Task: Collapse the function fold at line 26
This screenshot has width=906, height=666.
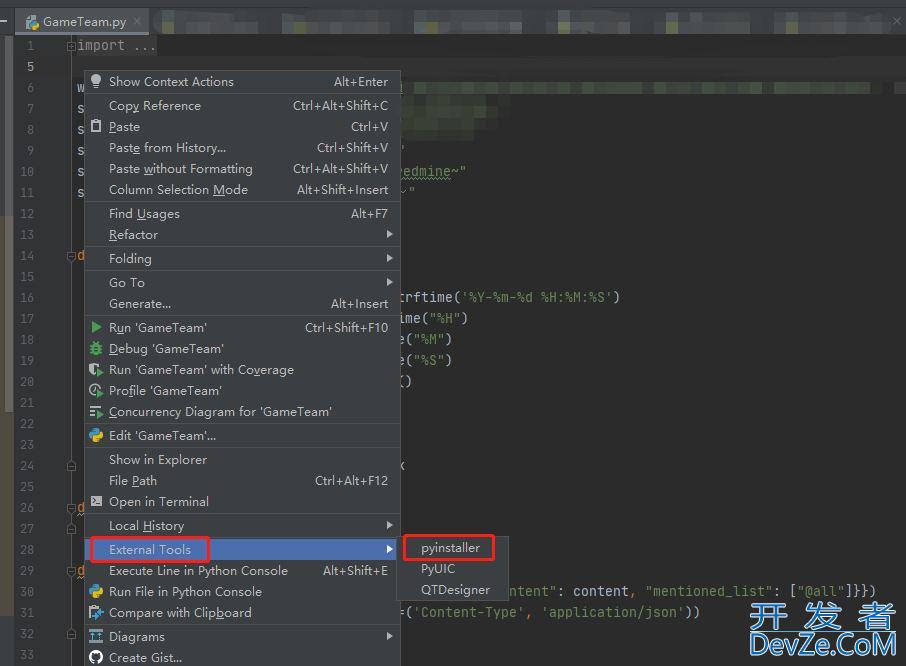Action: point(71,508)
